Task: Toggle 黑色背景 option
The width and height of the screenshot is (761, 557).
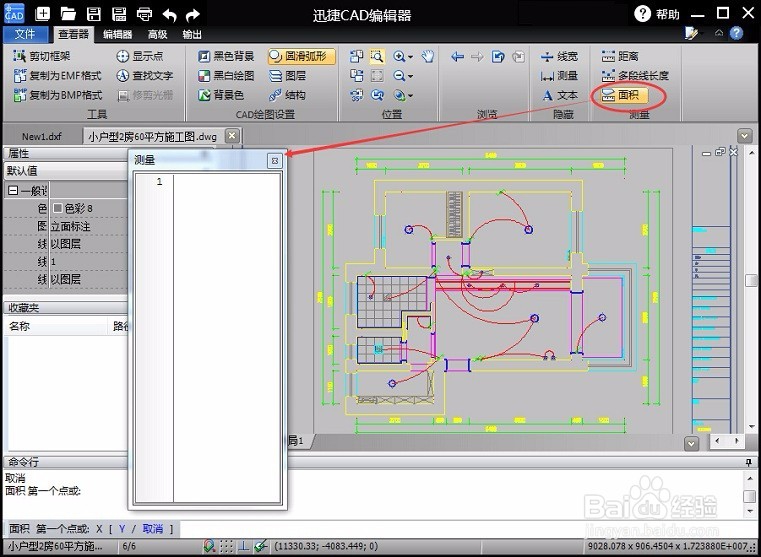Action: [x=226, y=56]
